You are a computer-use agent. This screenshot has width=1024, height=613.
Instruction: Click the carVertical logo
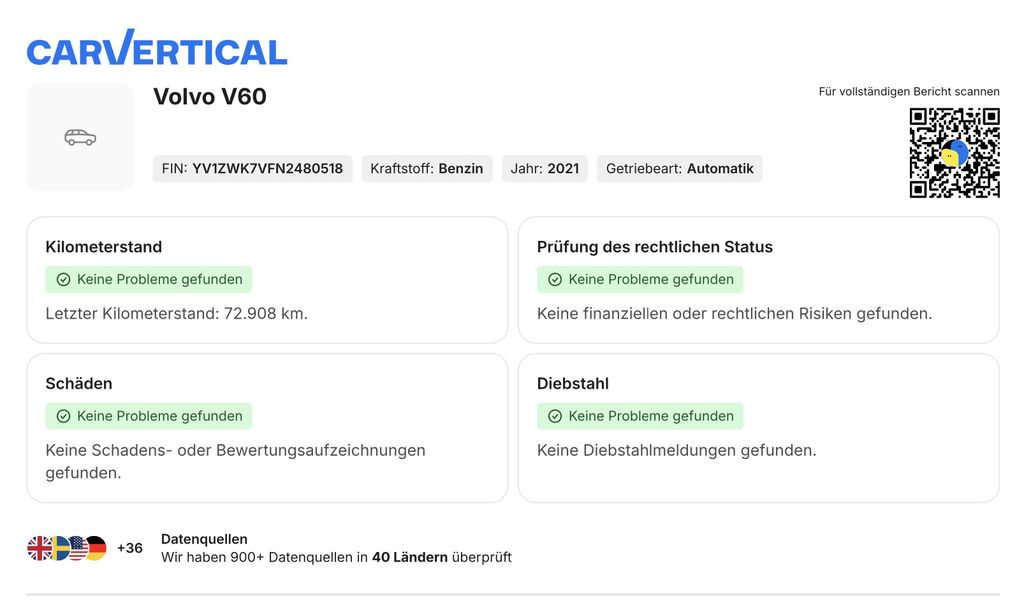157,49
